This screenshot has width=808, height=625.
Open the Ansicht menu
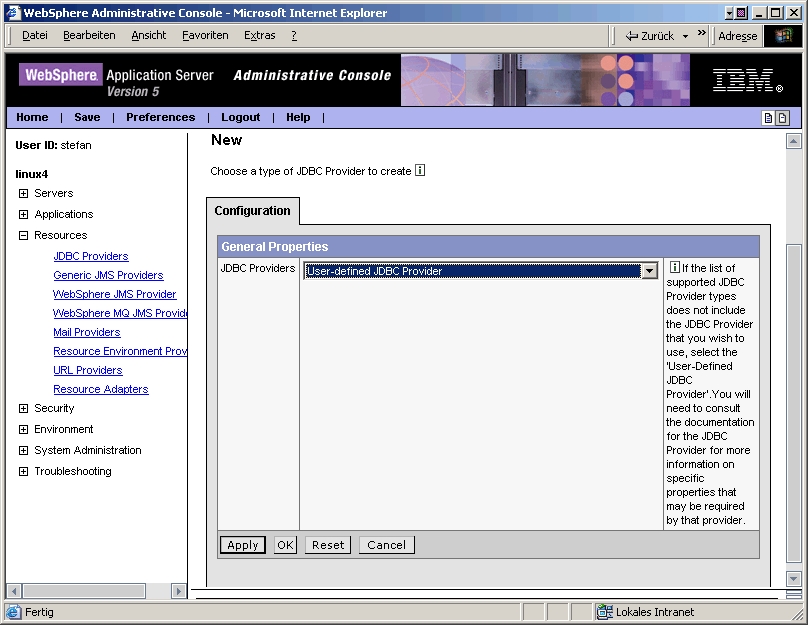pos(148,36)
